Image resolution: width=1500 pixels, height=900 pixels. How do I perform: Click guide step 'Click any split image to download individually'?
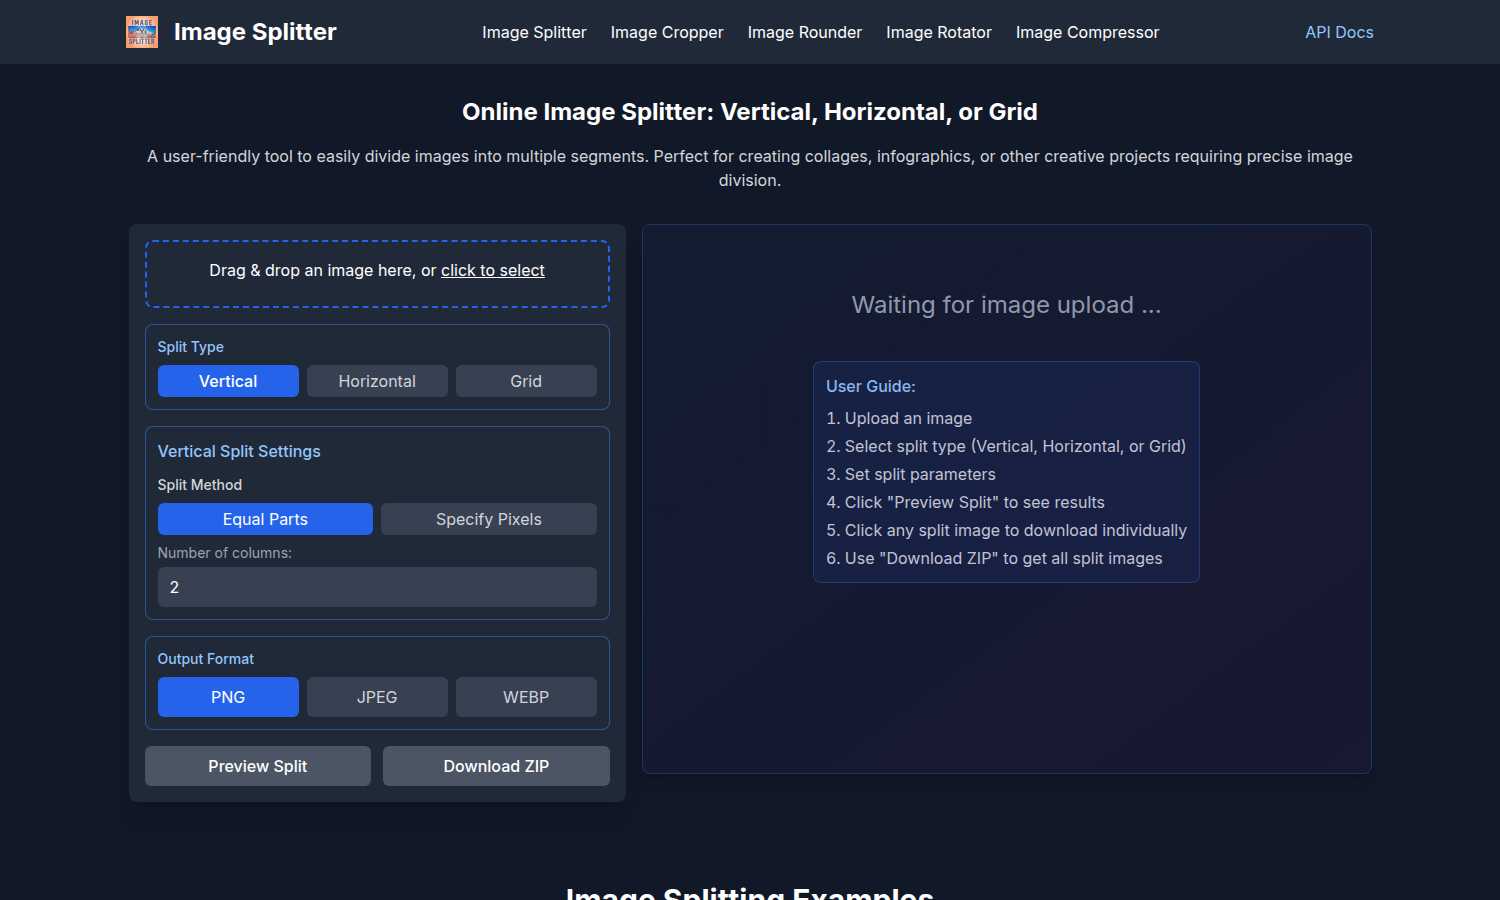tap(1006, 530)
